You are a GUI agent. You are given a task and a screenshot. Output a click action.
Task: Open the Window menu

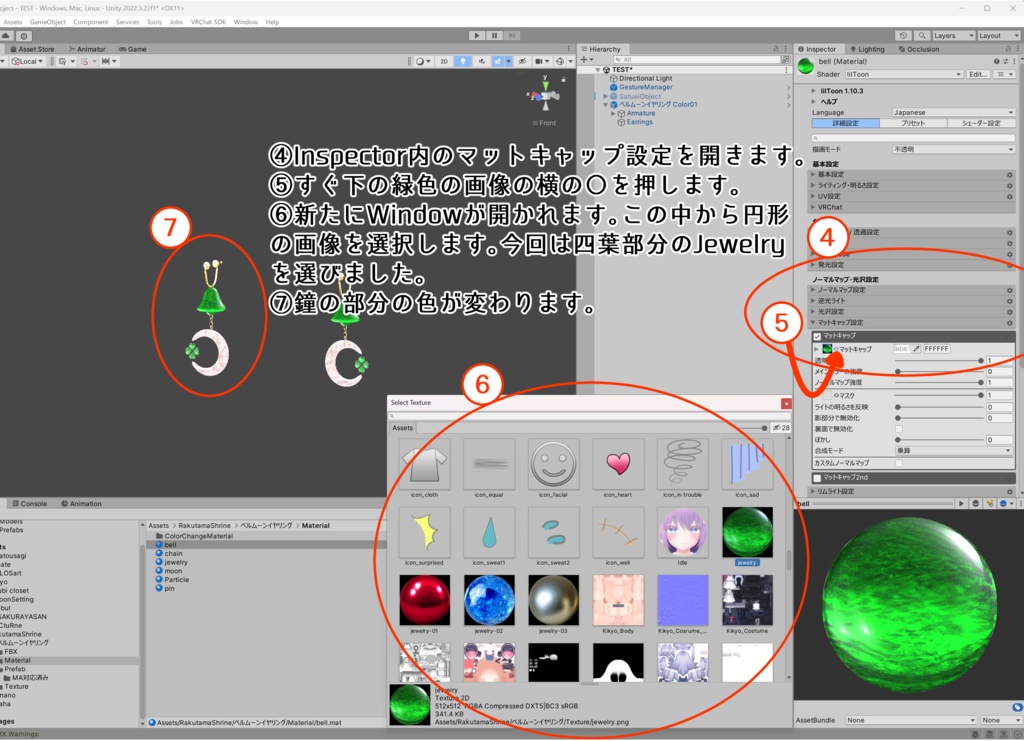(246, 22)
